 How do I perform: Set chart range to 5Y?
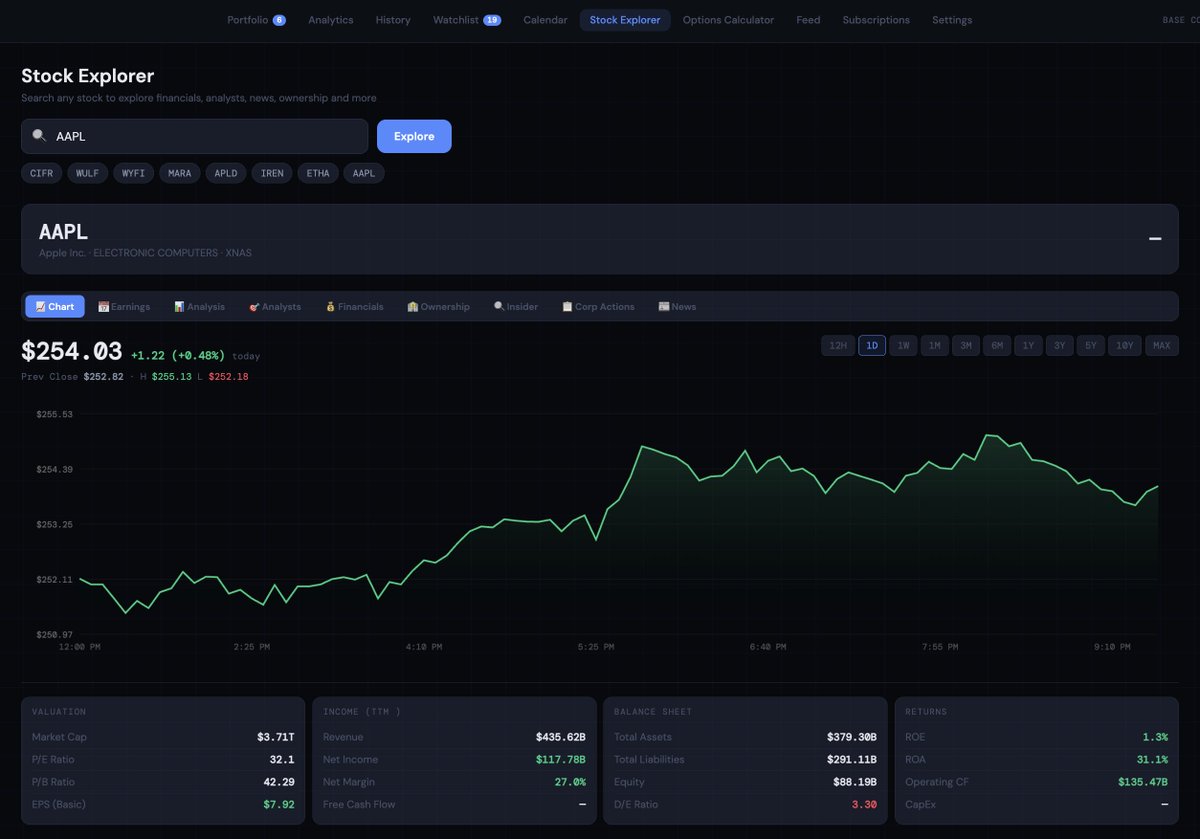click(x=1091, y=346)
